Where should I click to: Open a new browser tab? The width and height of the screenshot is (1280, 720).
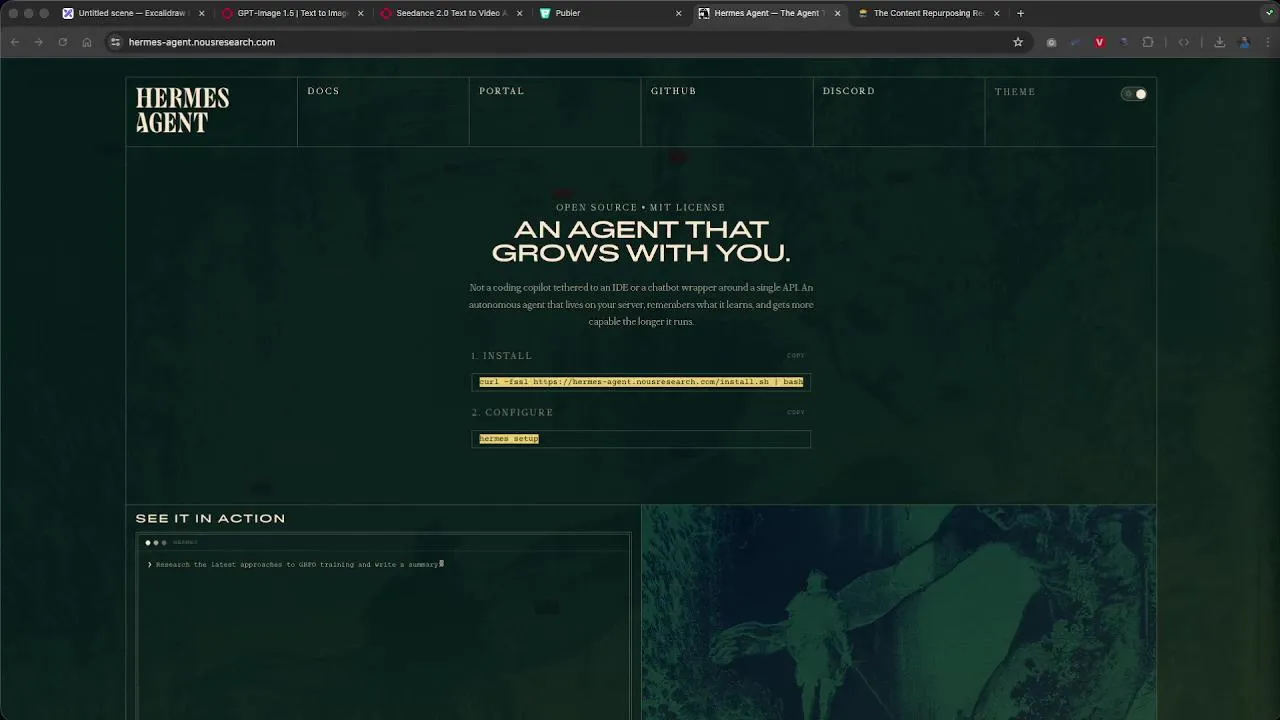1020,13
